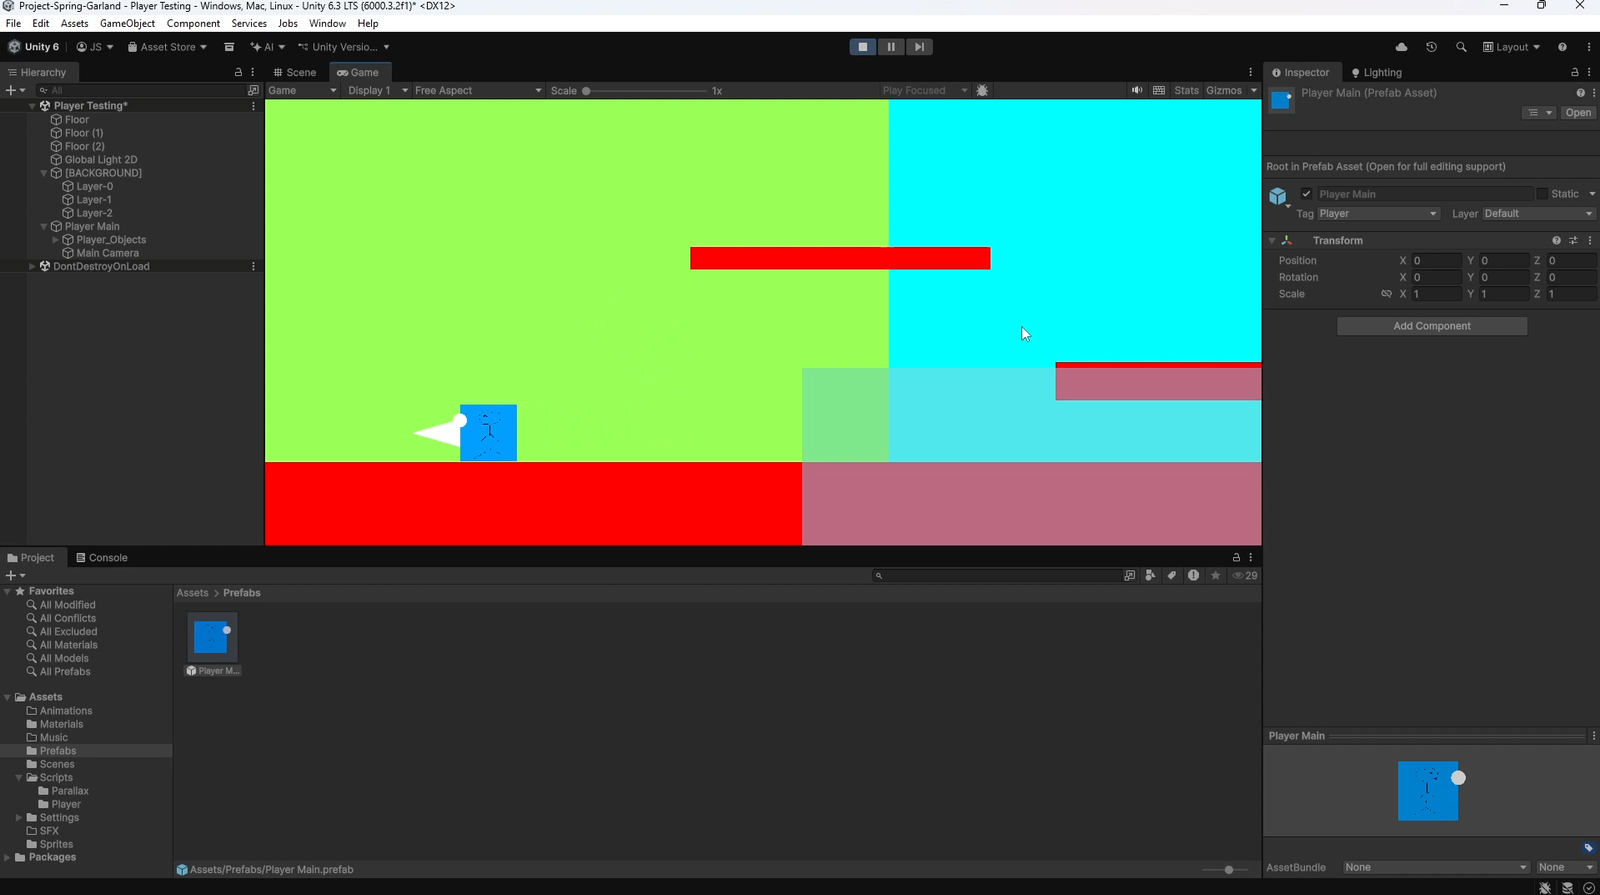The width and height of the screenshot is (1600, 895).
Task: Toggle Scale constrained proportions link icon
Action: (1386, 294)
